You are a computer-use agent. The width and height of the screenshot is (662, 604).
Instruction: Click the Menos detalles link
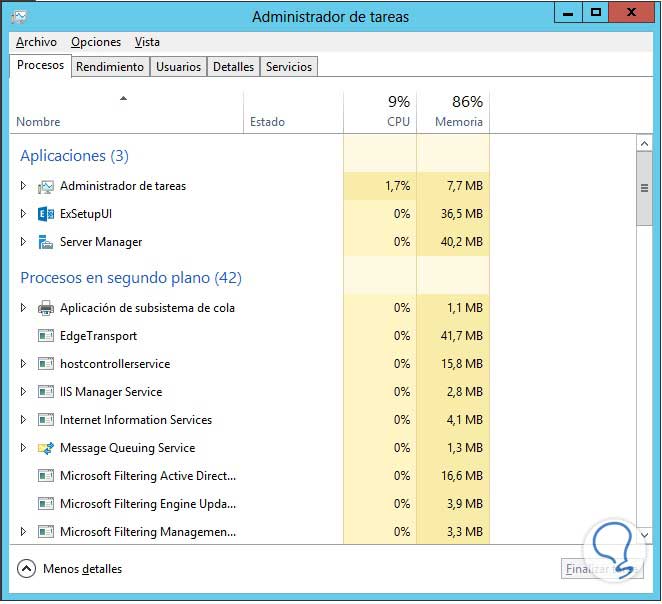(x=82, y=569)
